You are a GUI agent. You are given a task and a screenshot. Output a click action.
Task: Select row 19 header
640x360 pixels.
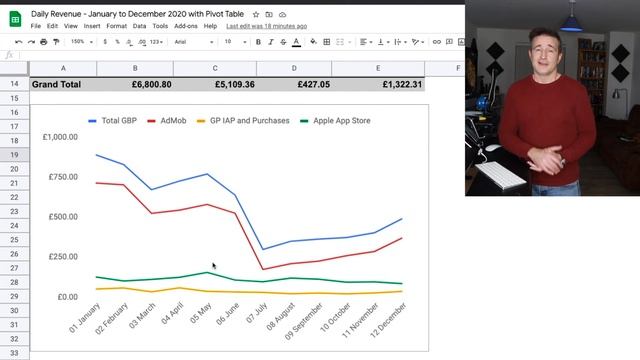[14, 155]
